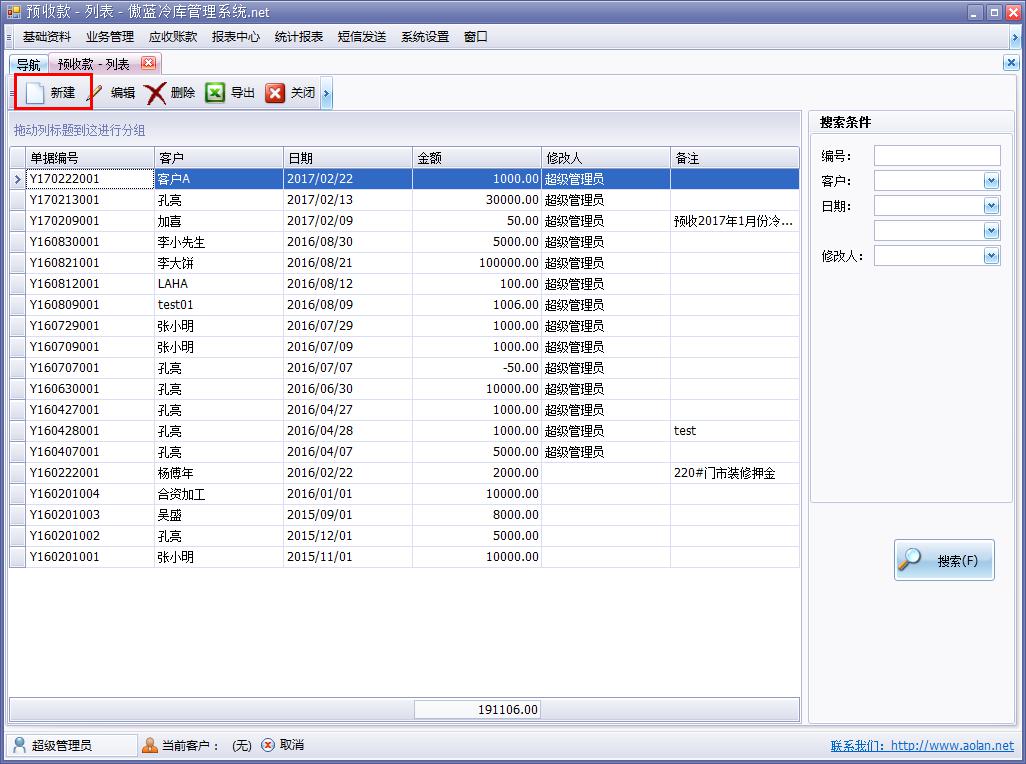
Task: Open the 日期 dropdown in search panel
Action: [990, 205]
